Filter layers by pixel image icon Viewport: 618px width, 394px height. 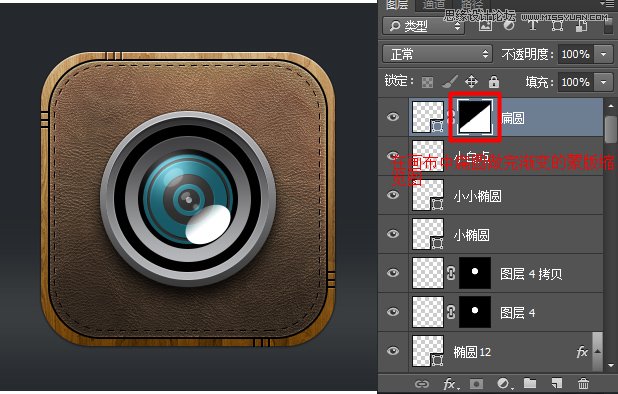point(485,25)
